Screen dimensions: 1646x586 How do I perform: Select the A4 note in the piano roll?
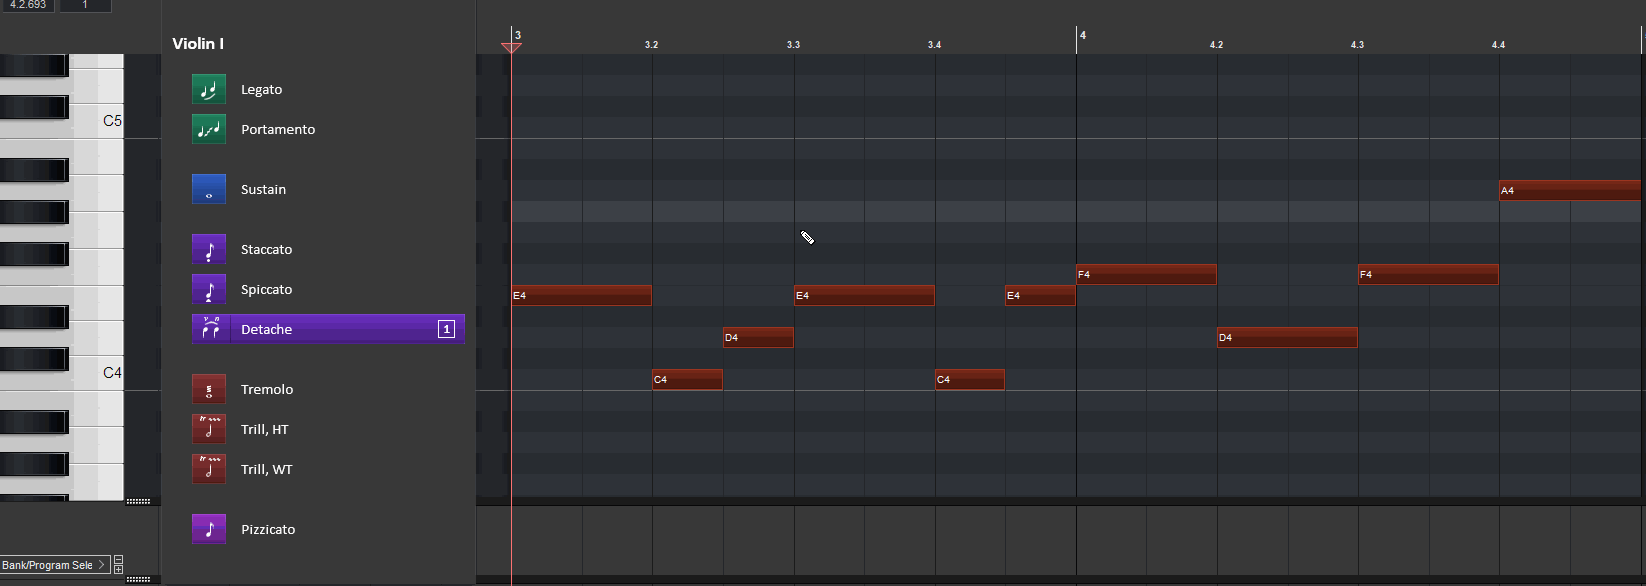(x=1570, y=190)
